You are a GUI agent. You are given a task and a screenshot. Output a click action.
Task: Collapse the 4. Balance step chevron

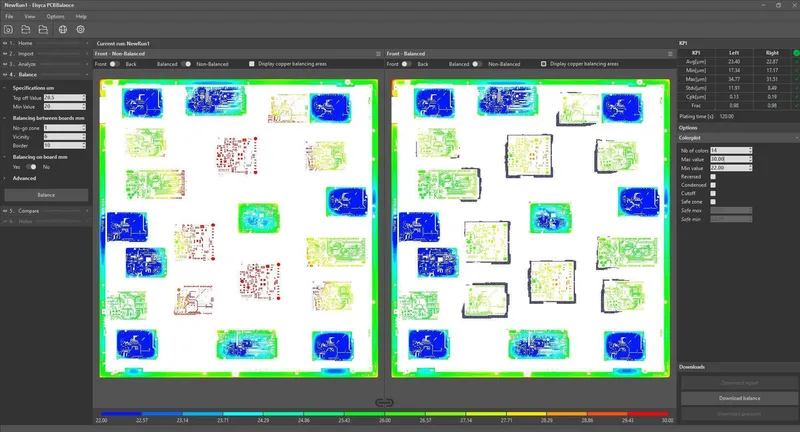click(87, 74)
